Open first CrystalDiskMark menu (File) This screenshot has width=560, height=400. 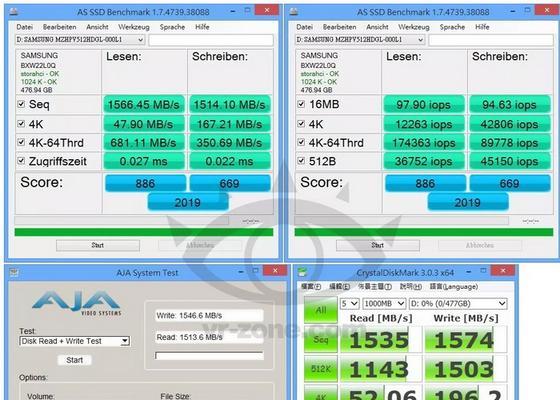click(x=311, y=286)
